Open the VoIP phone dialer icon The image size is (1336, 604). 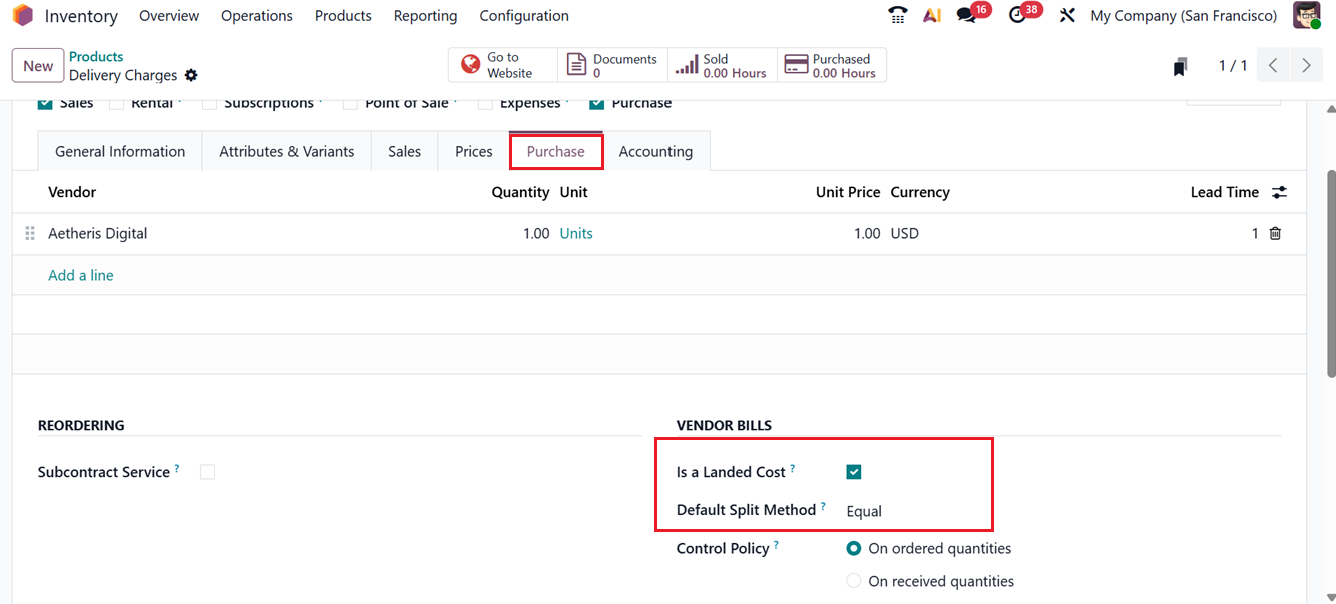(x=897, y=15)
